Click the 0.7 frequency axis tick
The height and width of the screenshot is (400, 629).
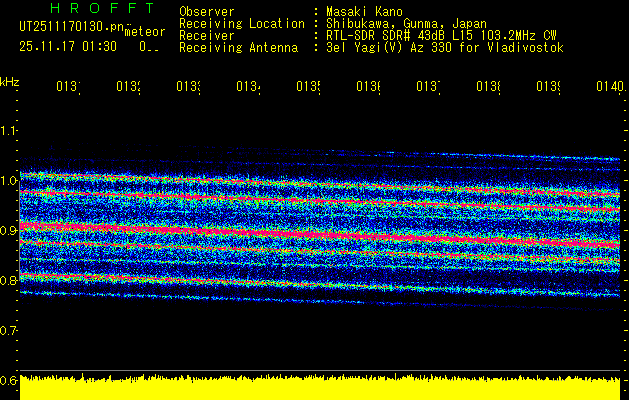pos(9,330)
